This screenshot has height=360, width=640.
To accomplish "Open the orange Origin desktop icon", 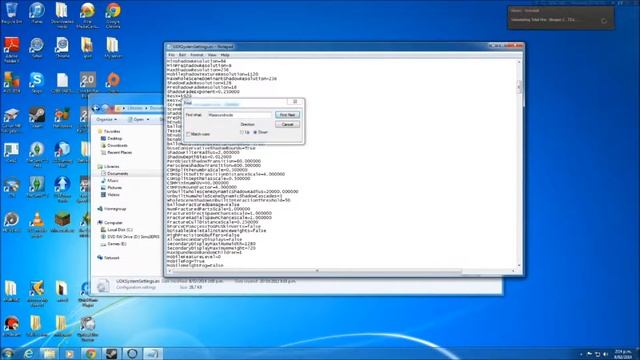I will [113, 82].
